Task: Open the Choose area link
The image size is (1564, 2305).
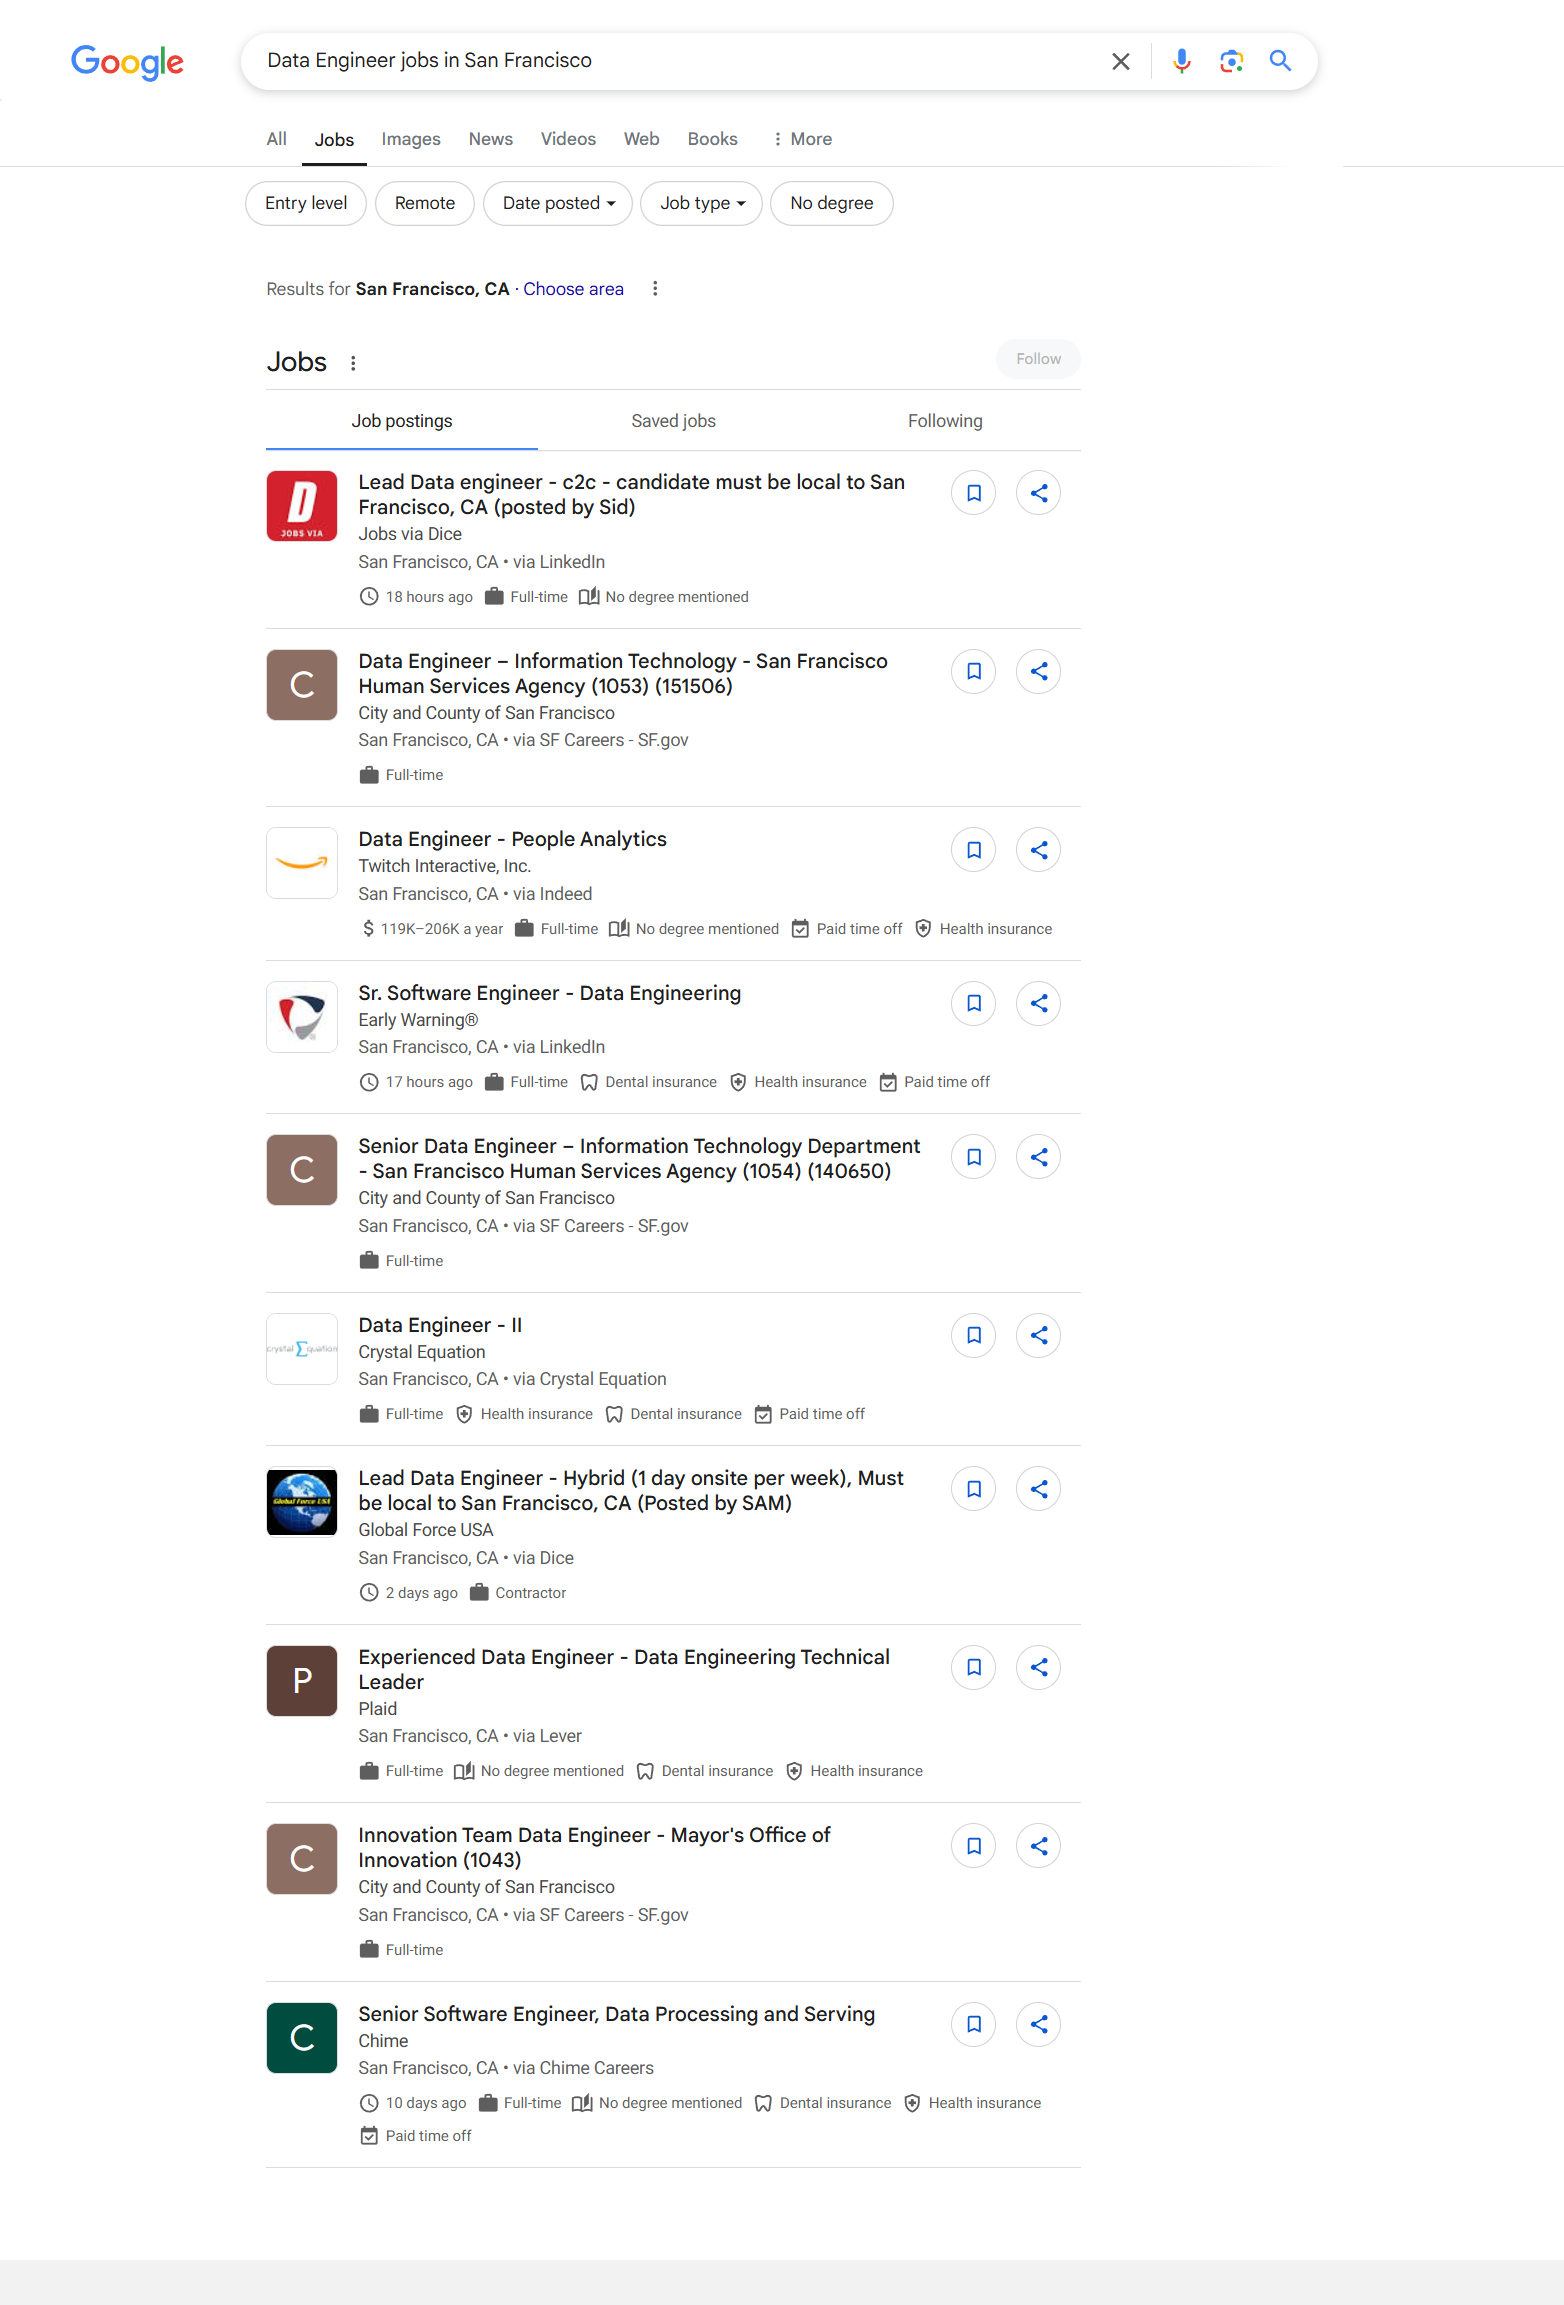Action: pos(573,289)
